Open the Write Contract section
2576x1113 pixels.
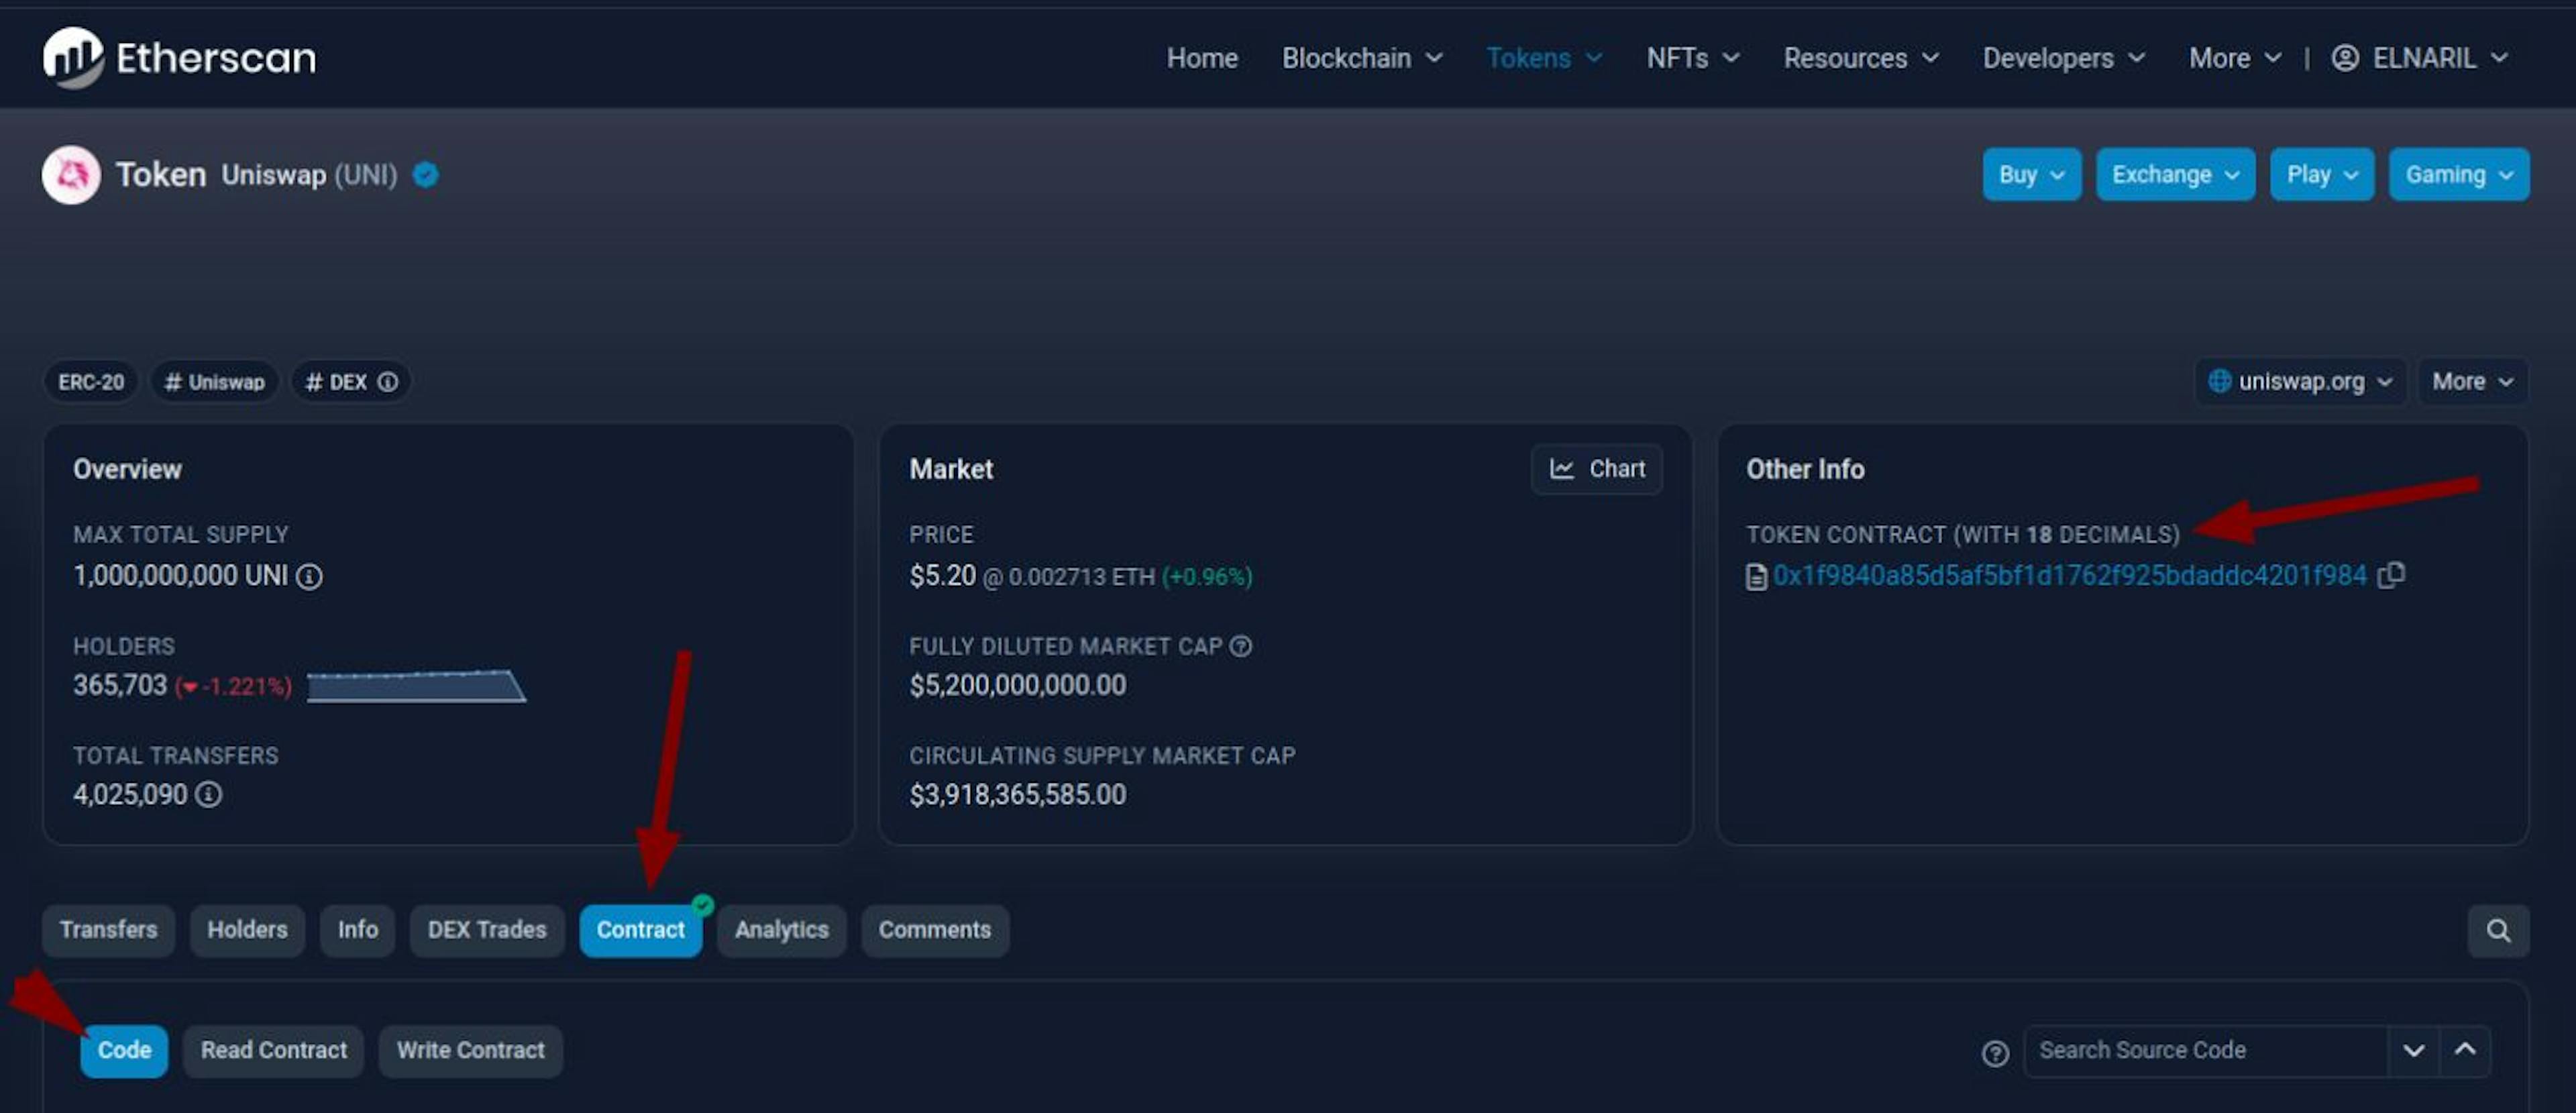470,1049
